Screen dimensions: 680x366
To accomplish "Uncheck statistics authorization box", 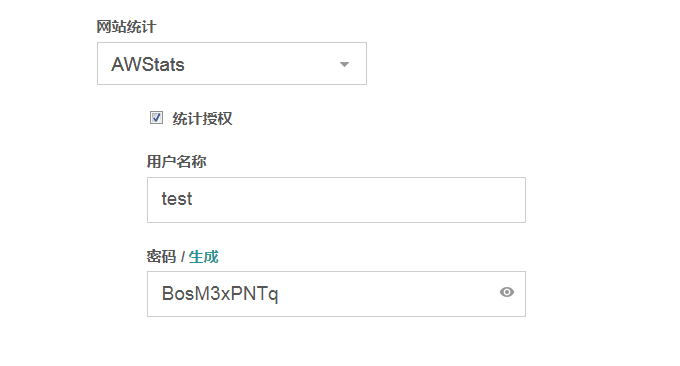I will point(157,118).
